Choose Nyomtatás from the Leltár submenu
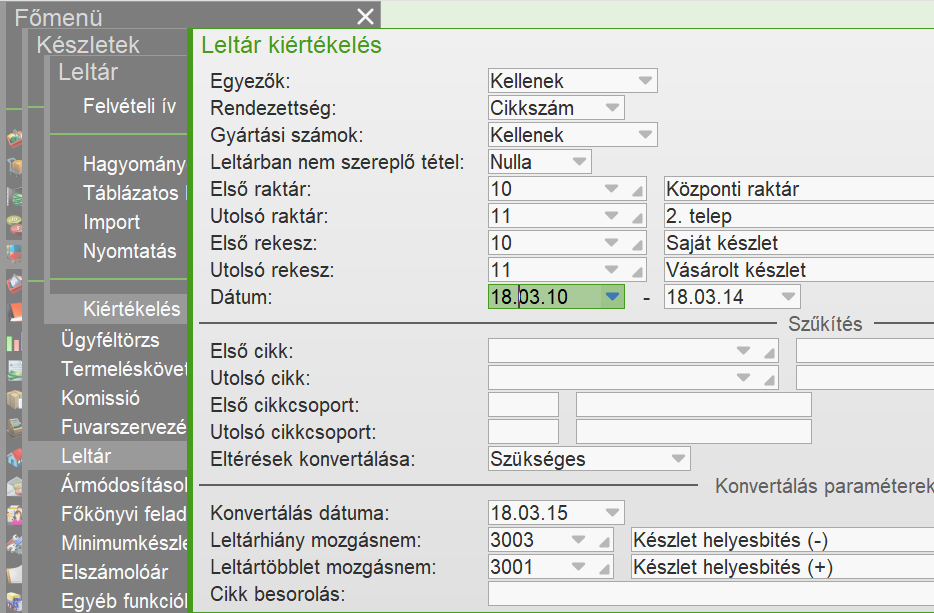 (x=130, y=251)
